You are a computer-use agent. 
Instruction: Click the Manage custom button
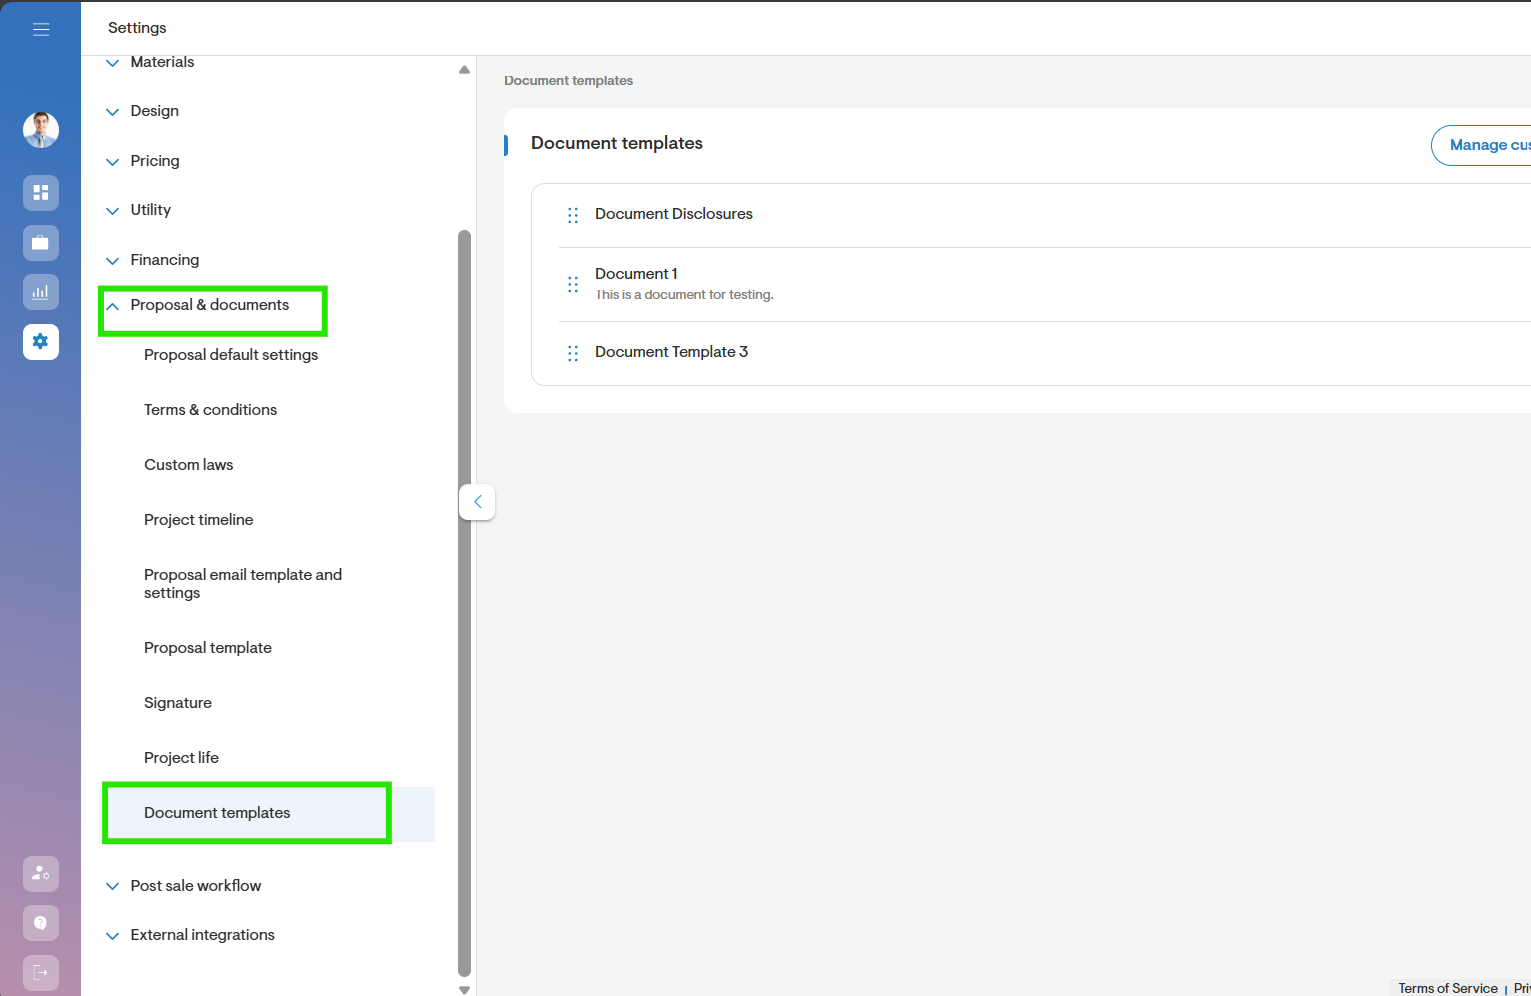tap(1481, 145)
